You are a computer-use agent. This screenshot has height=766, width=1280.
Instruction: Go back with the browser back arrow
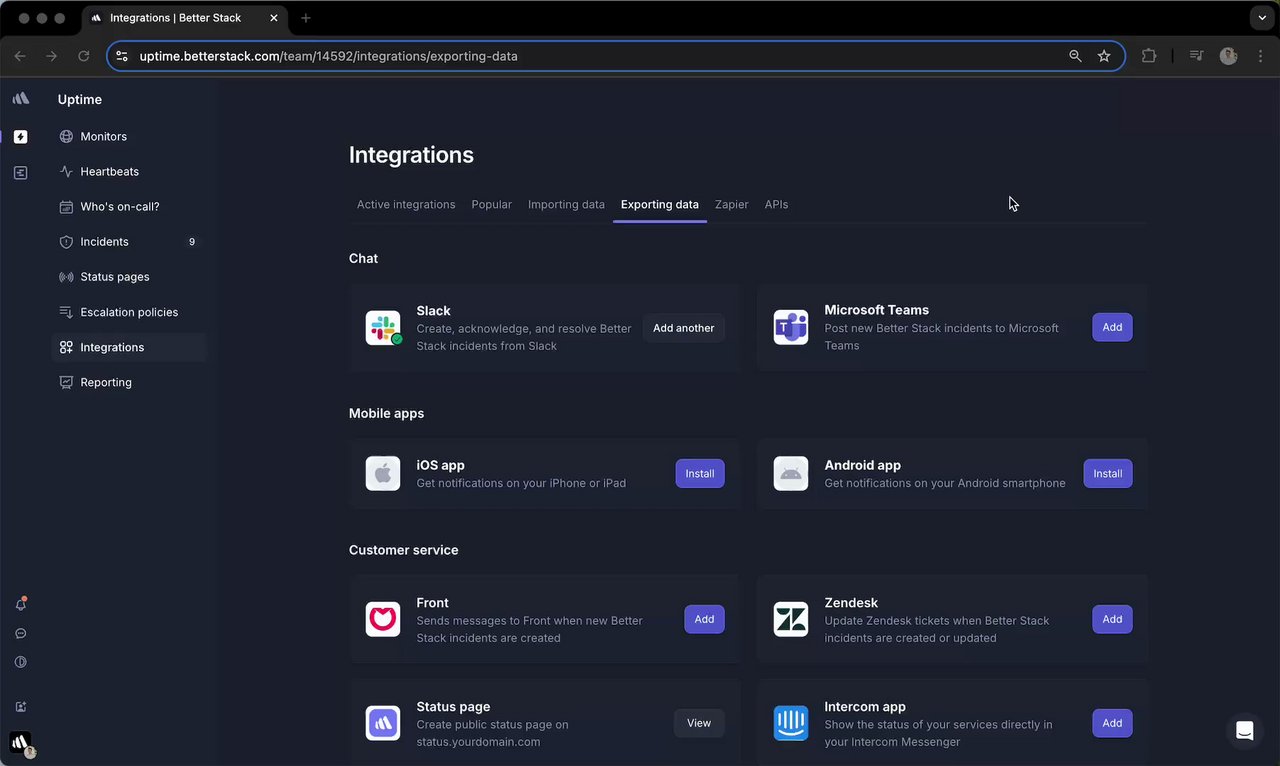(21, 56)
